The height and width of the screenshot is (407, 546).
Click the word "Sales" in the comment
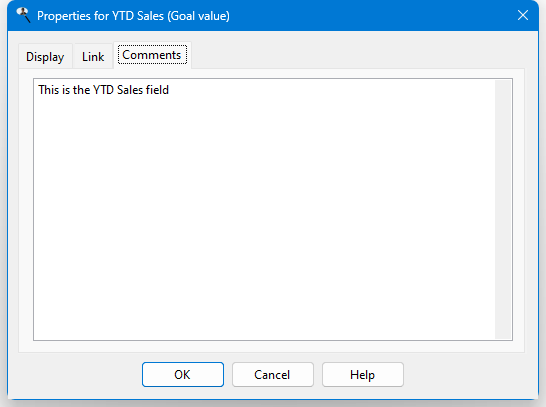[x=130, y=90]
